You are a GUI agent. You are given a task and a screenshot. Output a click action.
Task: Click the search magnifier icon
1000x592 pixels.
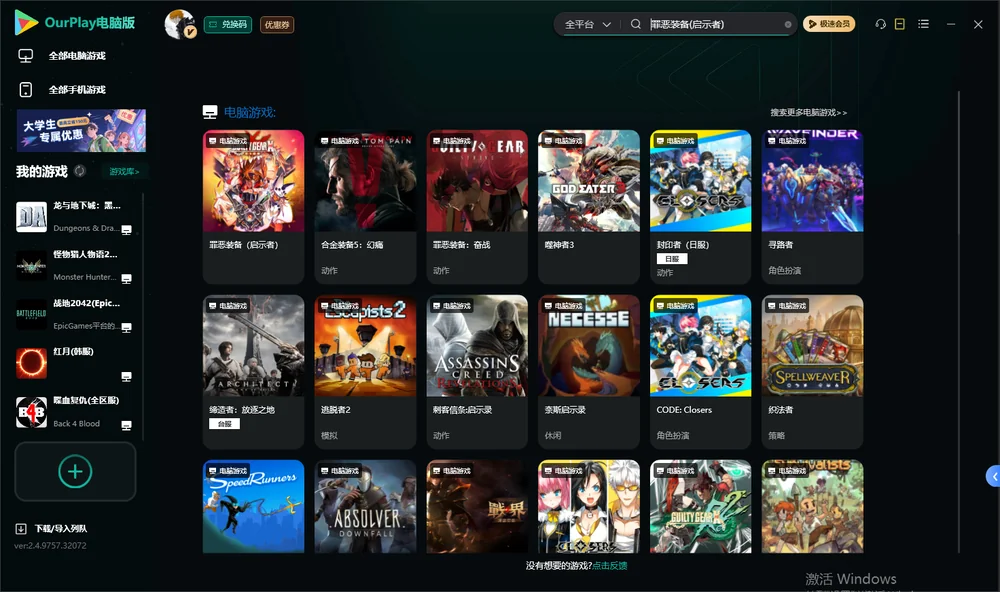635,24
